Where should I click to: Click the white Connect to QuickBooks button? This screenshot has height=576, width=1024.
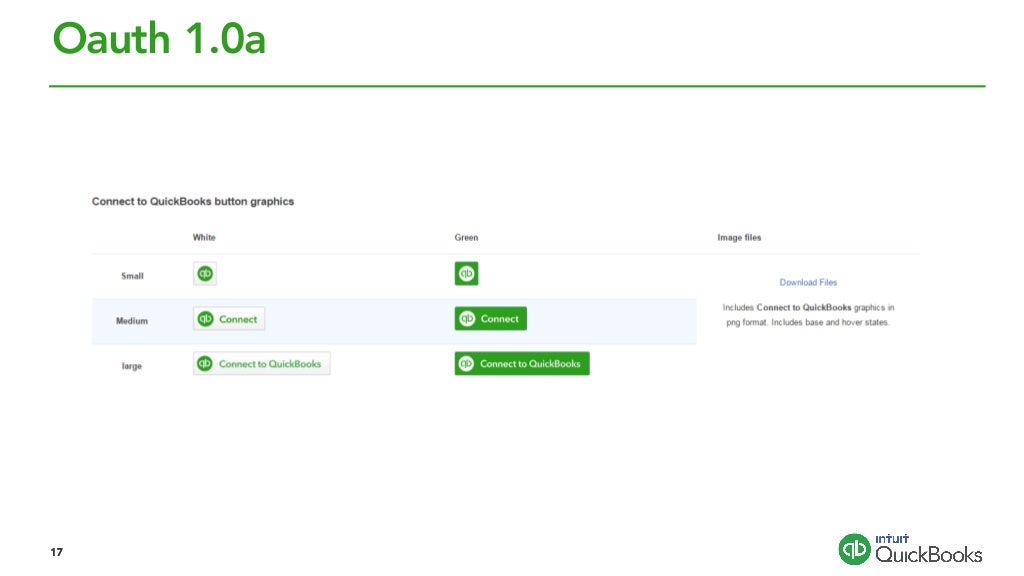coord(261,364)
